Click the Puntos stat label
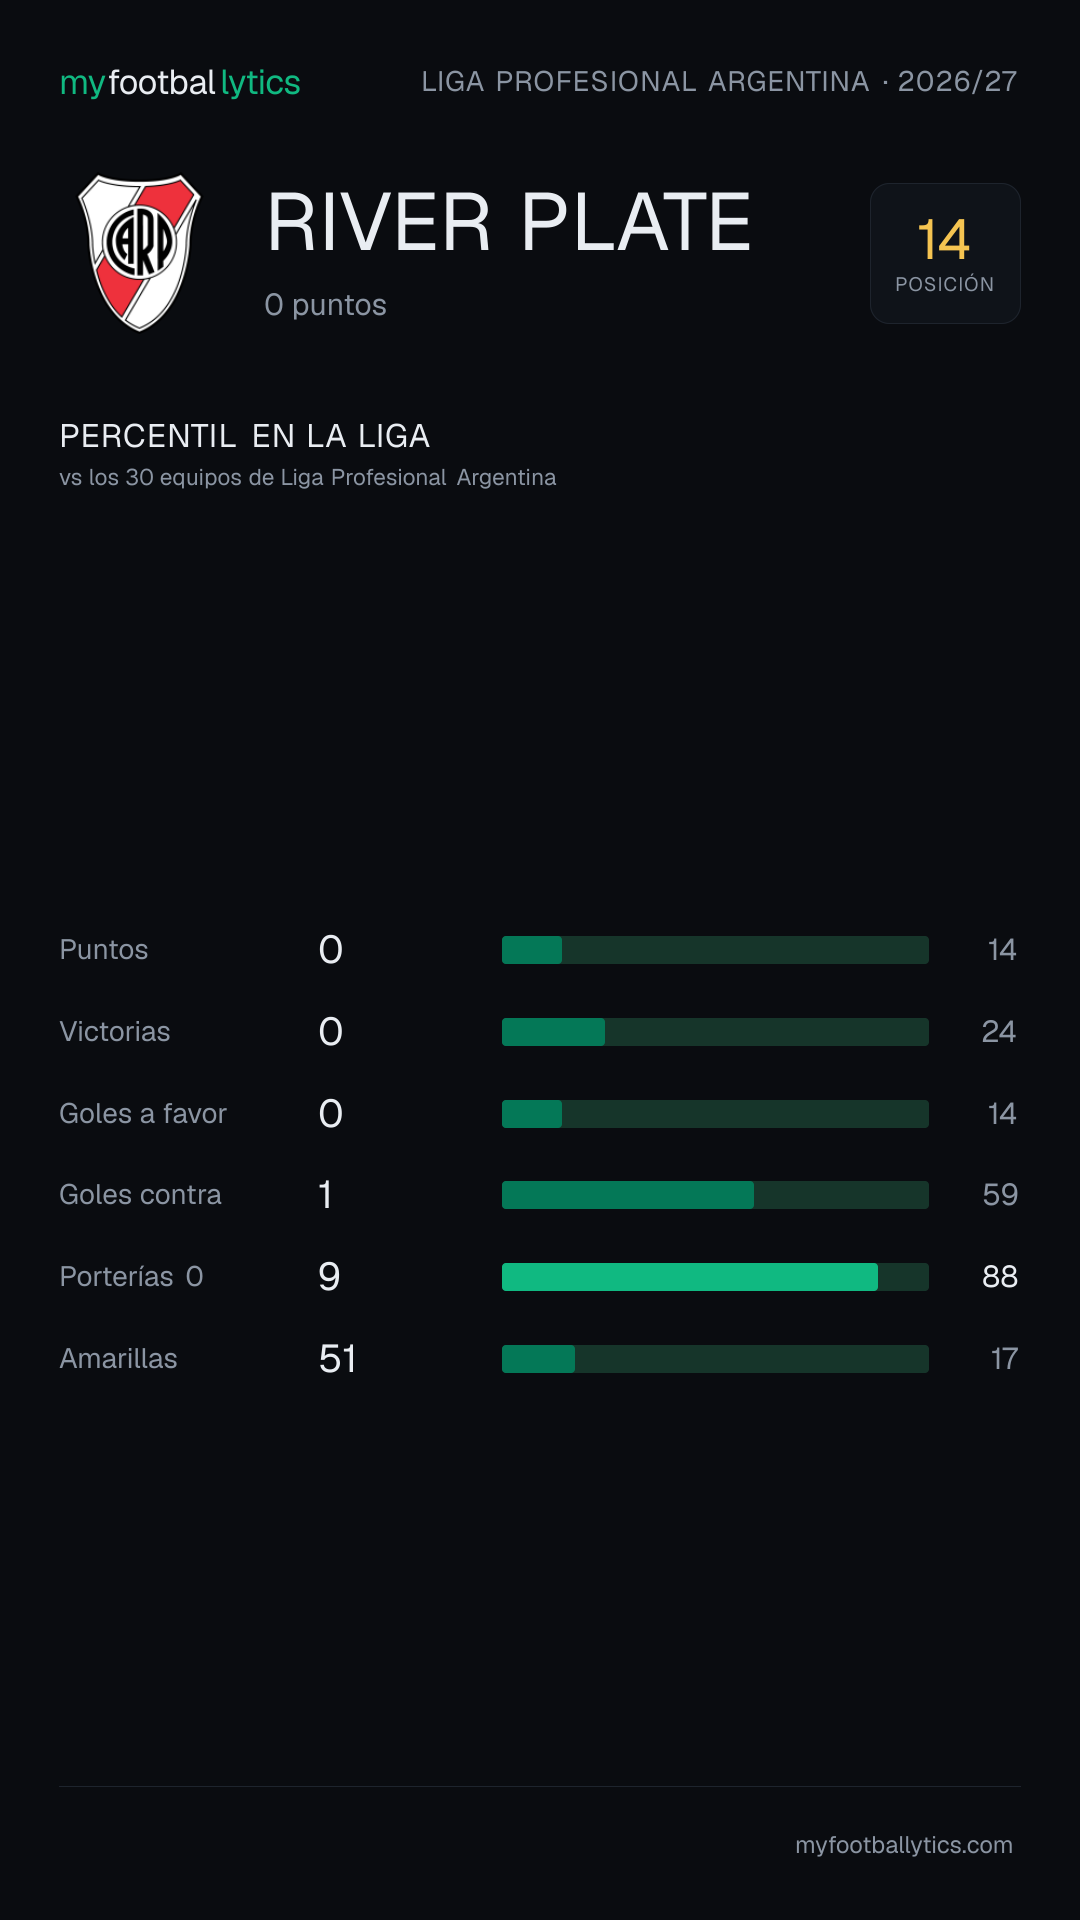This screenshot has height=1920, width=1080. [x=104, y=950]
